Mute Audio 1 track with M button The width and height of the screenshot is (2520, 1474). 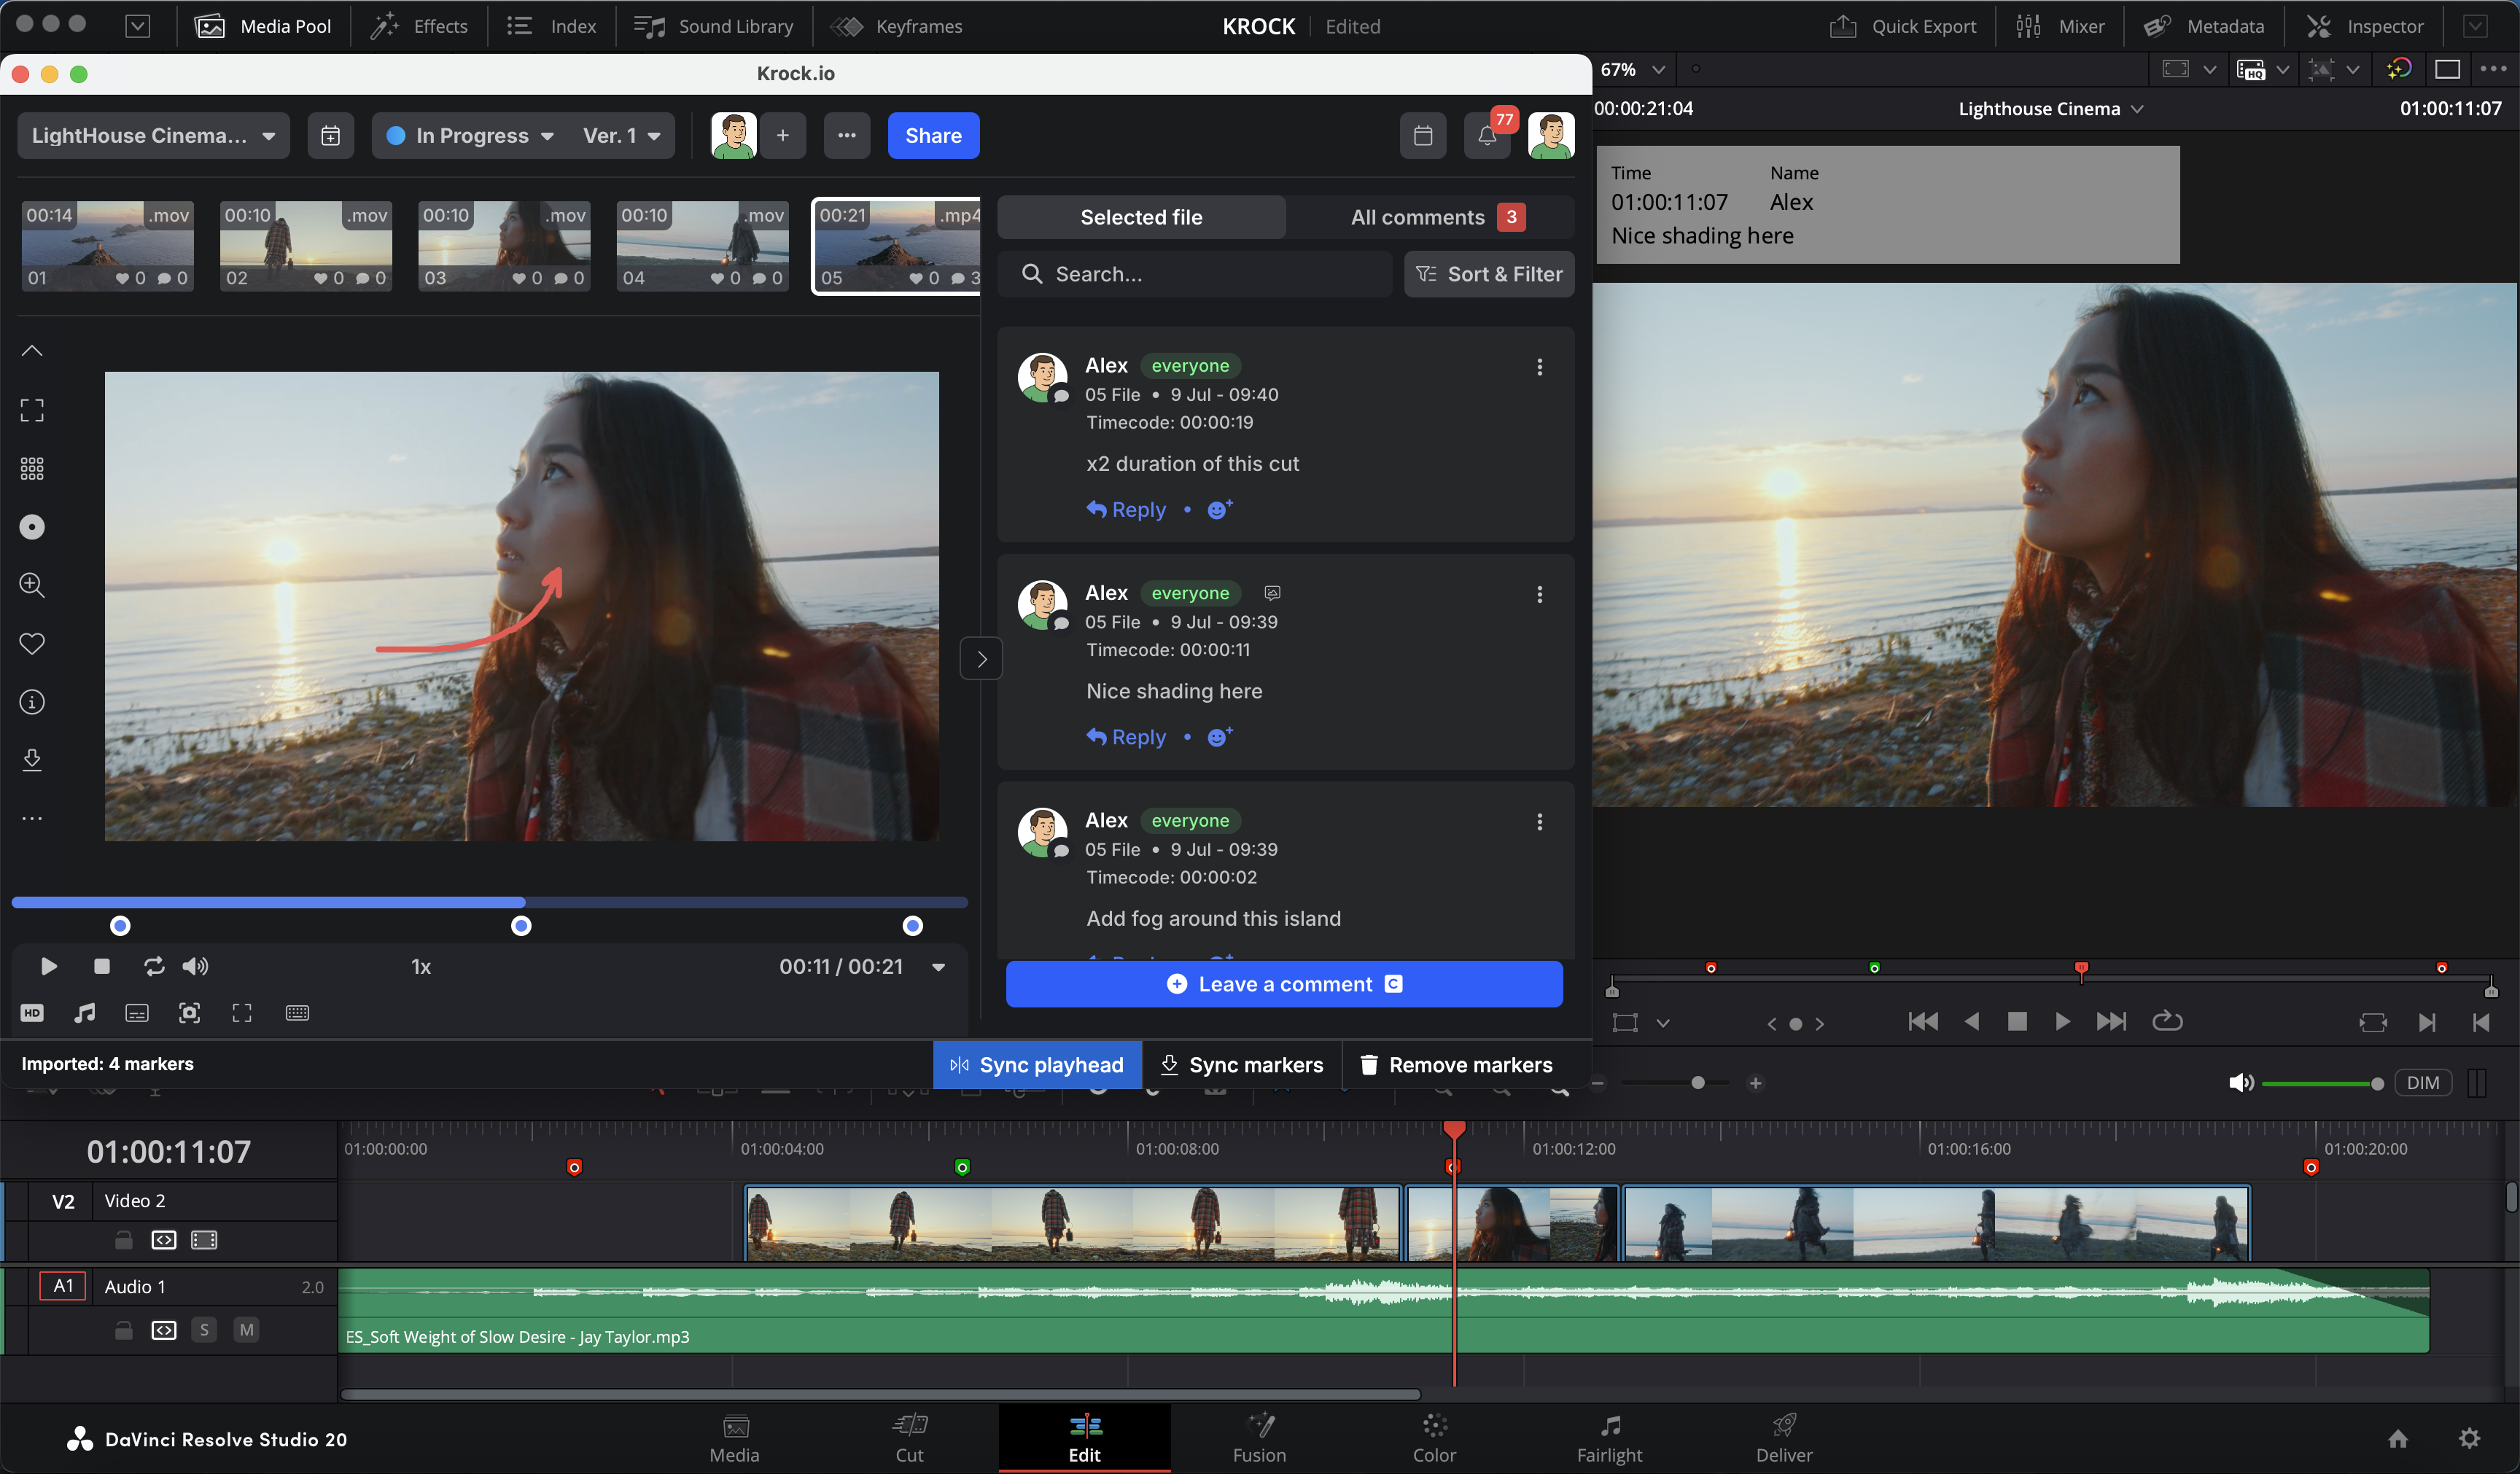point(246,1330)
